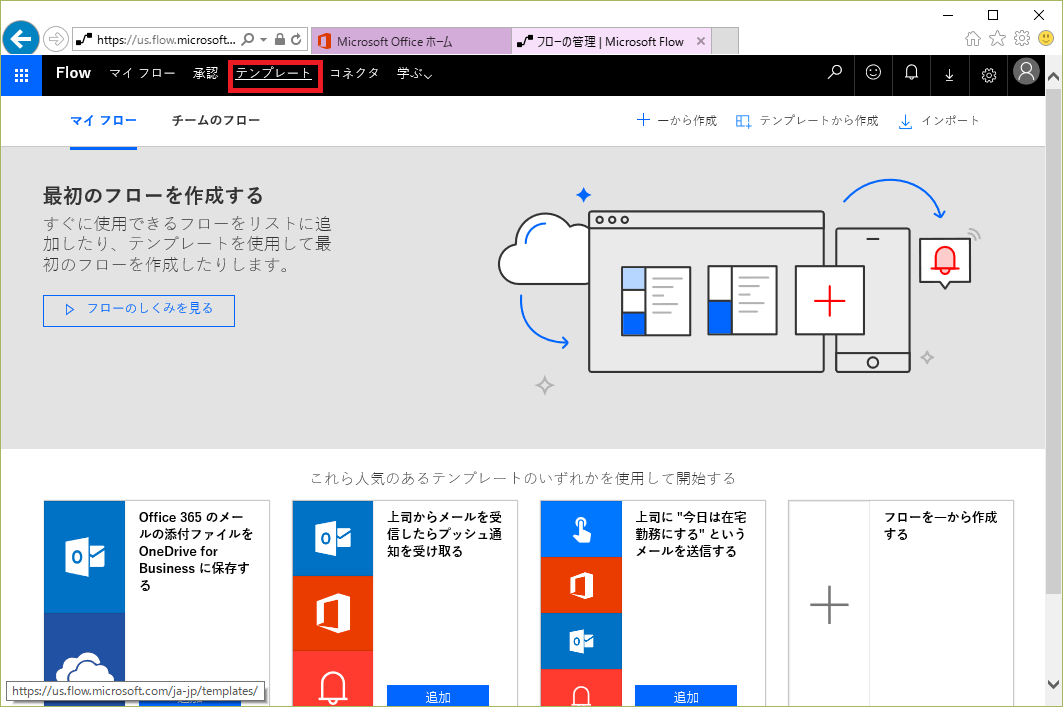The height and width of the screenshot is (707, 1063).
Task: Open the テンプレート menu item
Action: tap(274, 73)
